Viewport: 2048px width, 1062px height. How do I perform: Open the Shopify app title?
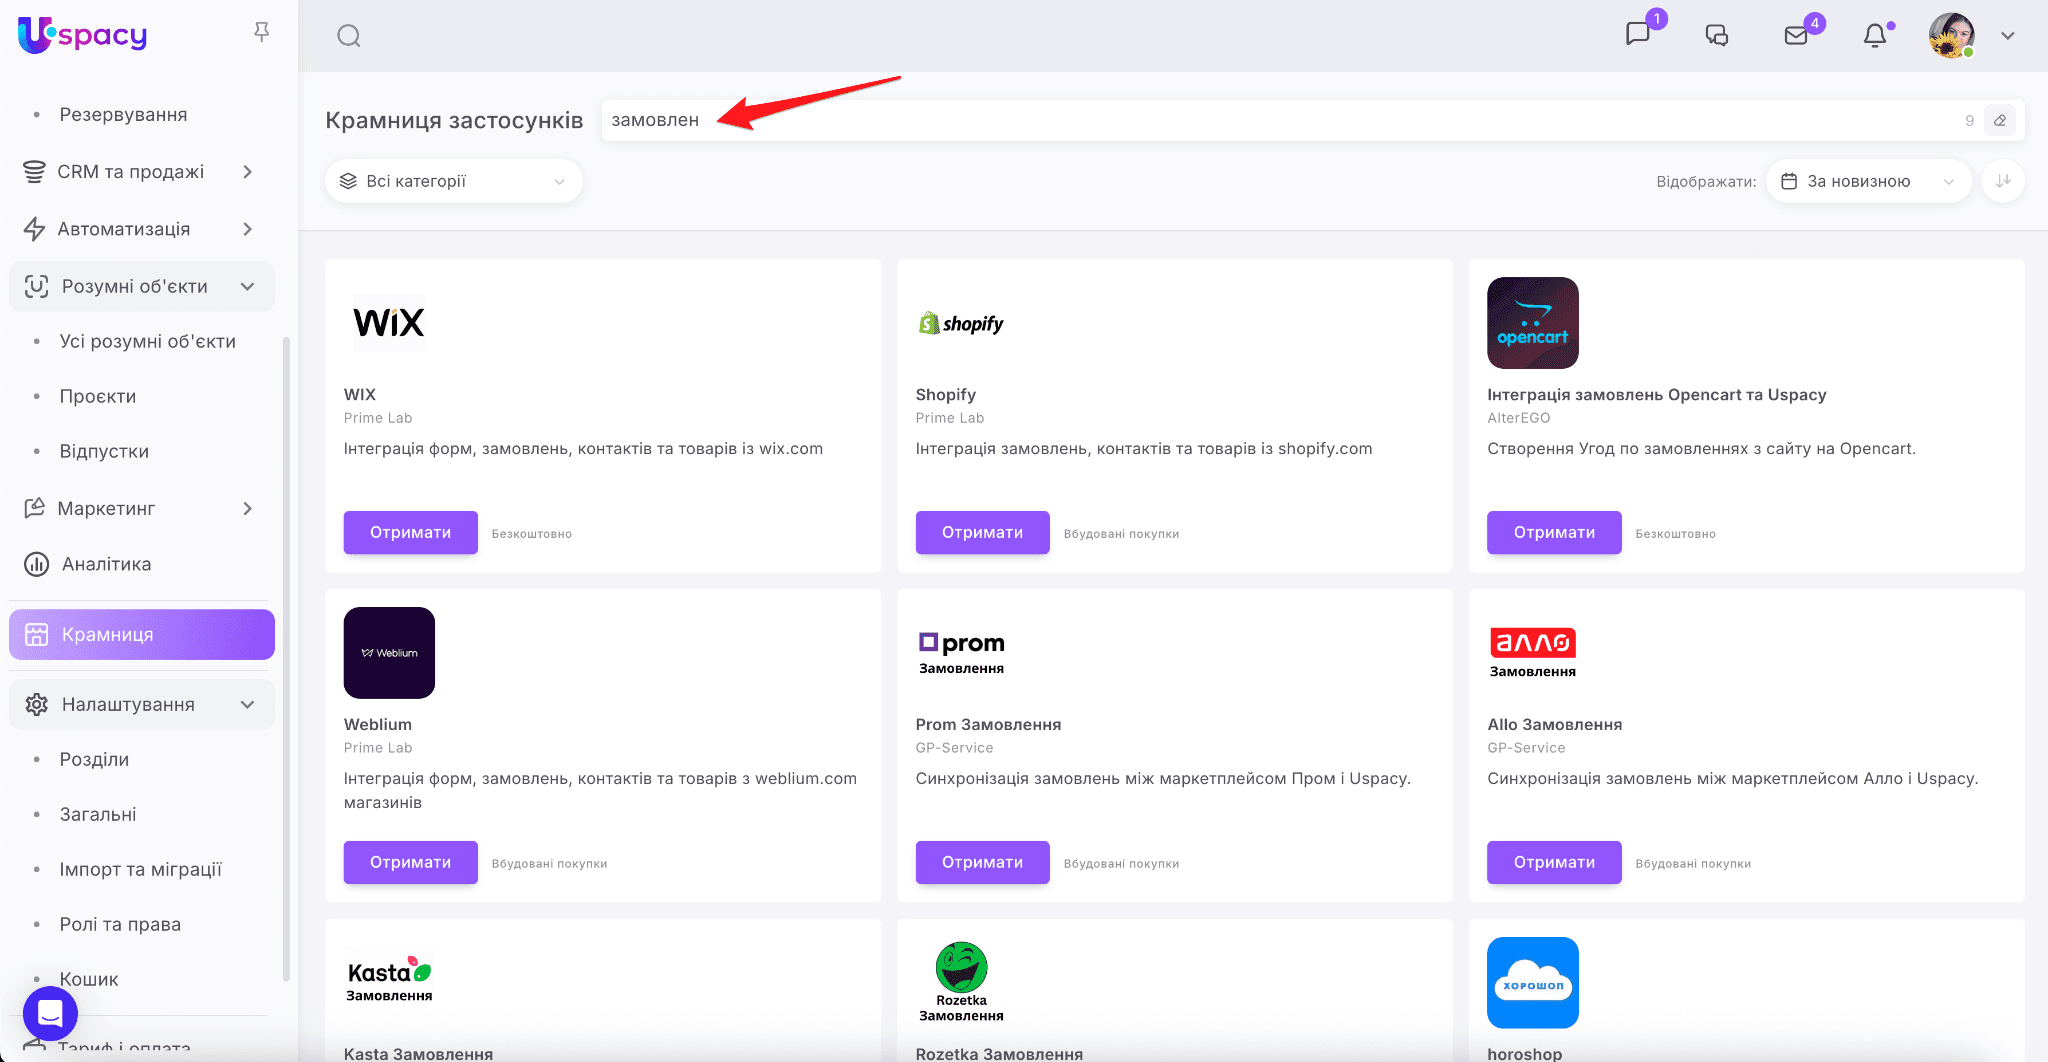click(946, 395)
